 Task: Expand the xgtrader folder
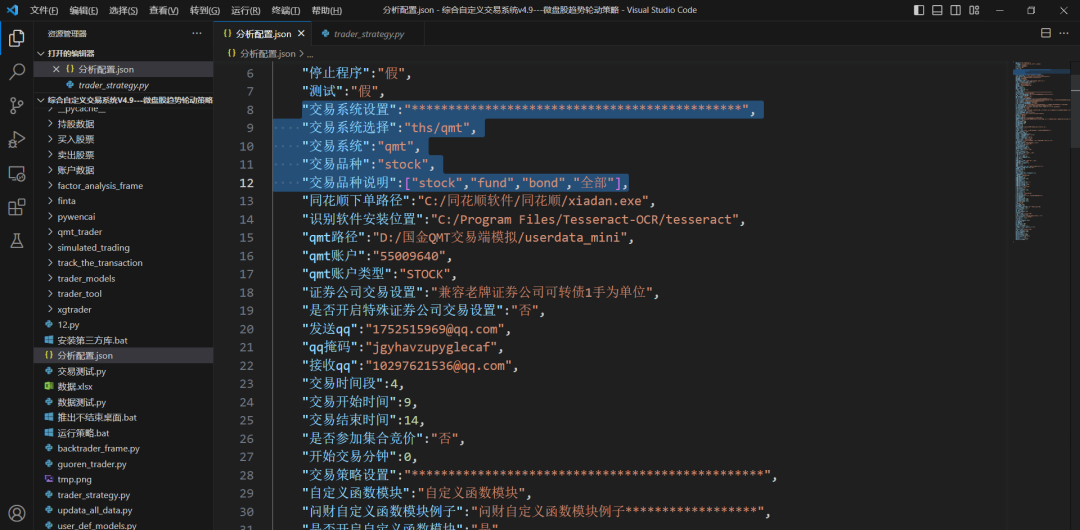click(74, 309)
